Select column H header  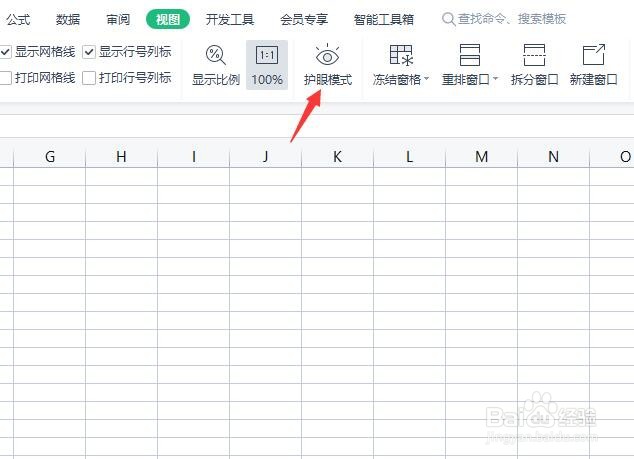[121, 156]
